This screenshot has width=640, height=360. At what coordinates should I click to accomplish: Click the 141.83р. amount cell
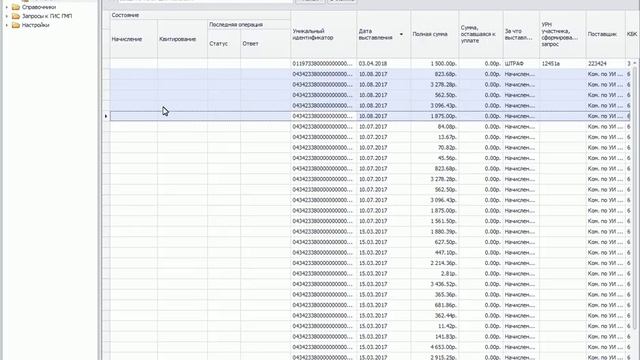(x=435, y=337)
